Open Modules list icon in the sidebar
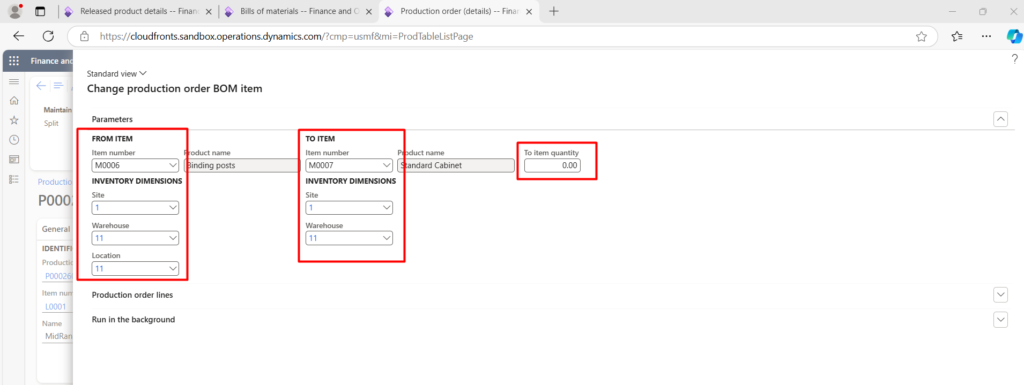The width and height of the screenshot is (1024, 385). click(14, 179)
